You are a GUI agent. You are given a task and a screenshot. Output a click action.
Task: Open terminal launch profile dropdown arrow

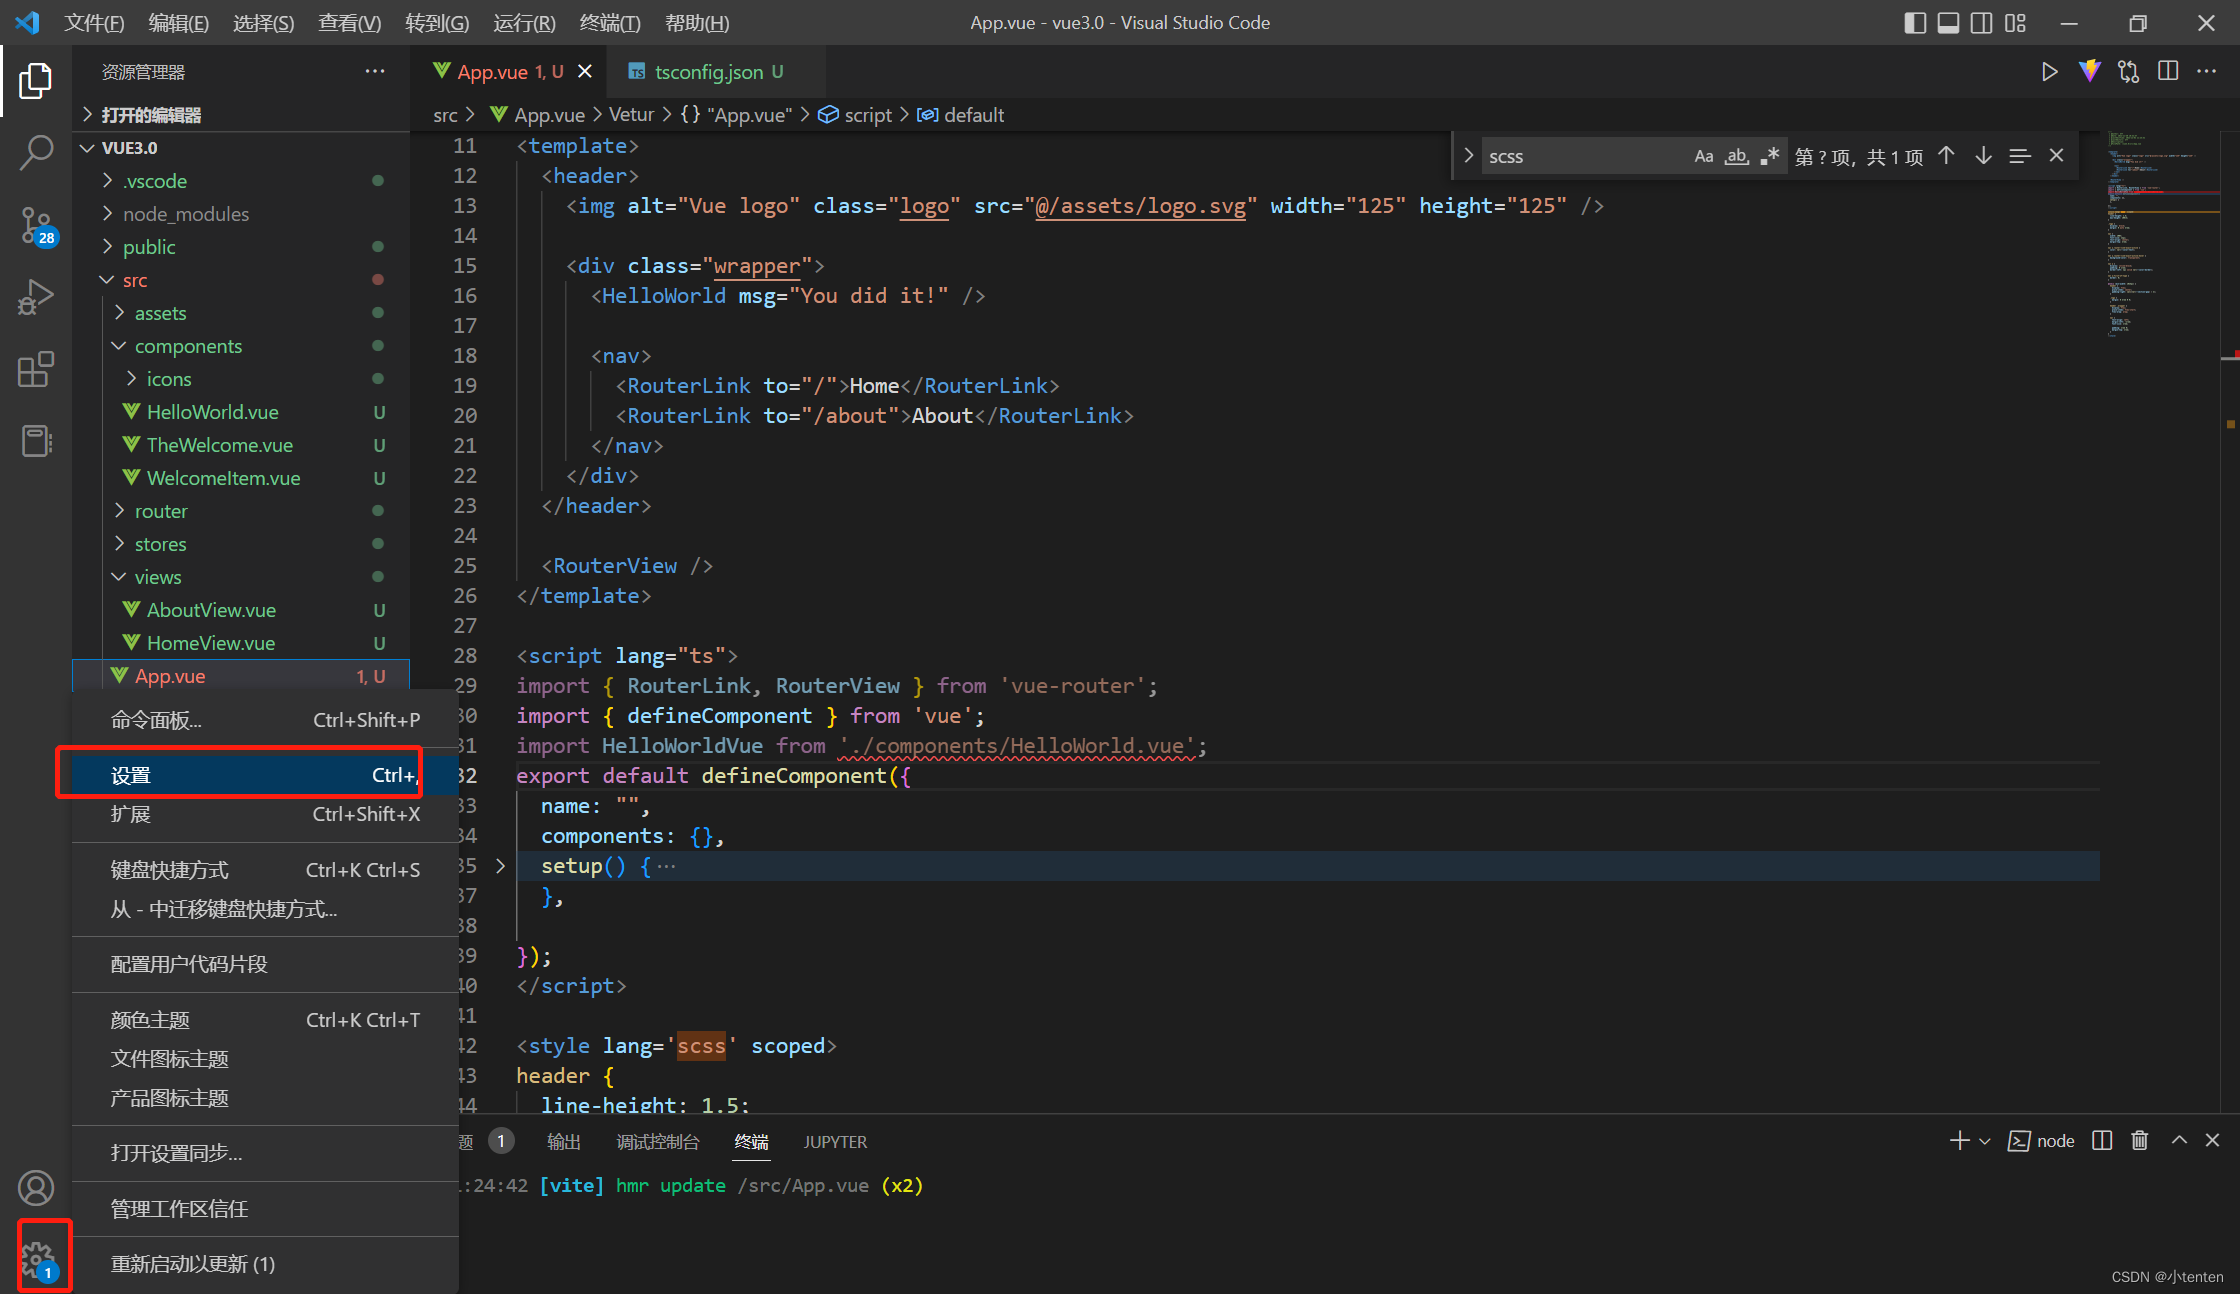(x=1985, y=1141)
